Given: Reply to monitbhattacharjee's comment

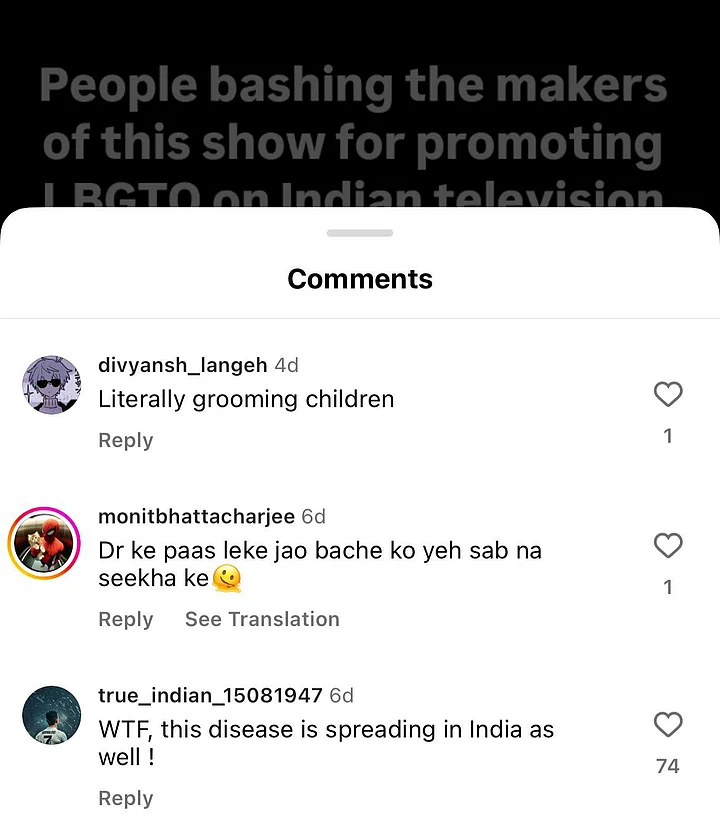Looking at the screenshot, I should [x=126, y=619].
